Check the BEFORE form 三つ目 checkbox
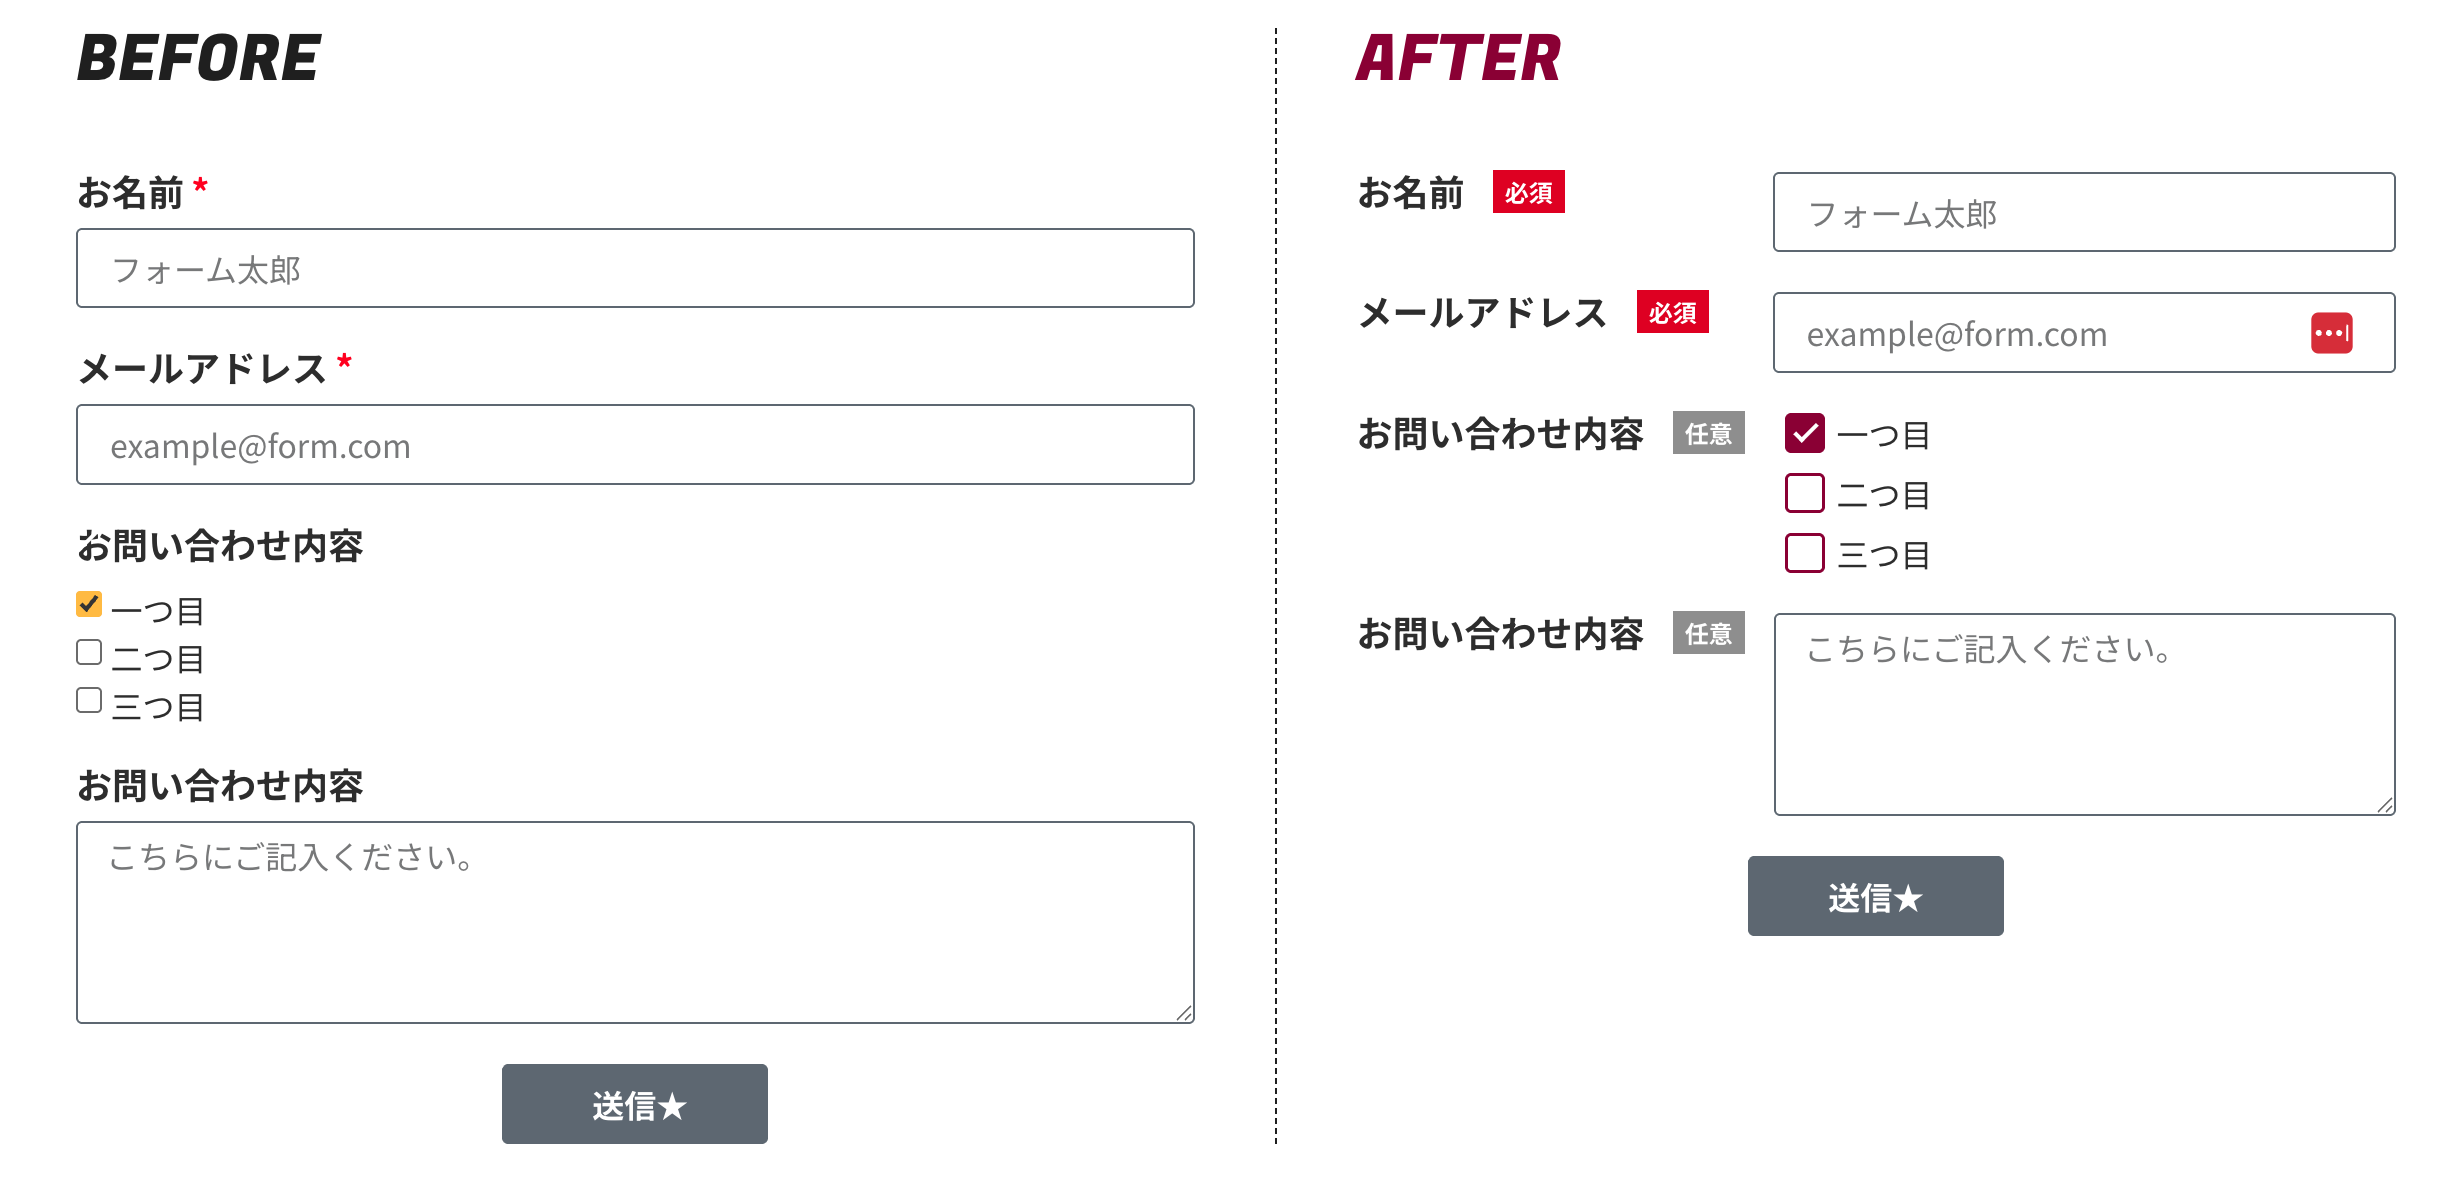Screen dimensions: 2456x1200 coord(89,700)
